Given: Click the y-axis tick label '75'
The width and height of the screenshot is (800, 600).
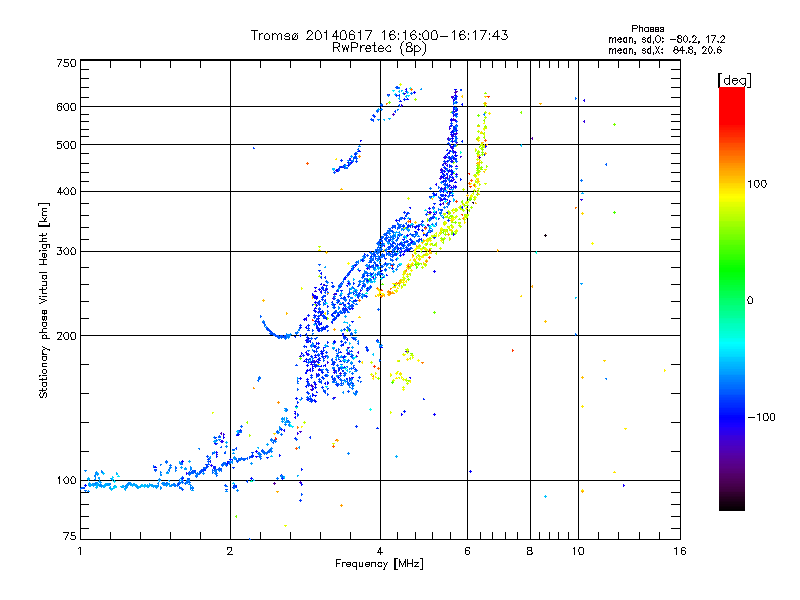Looking at the screenshot, I should click(x=70, y=536).
